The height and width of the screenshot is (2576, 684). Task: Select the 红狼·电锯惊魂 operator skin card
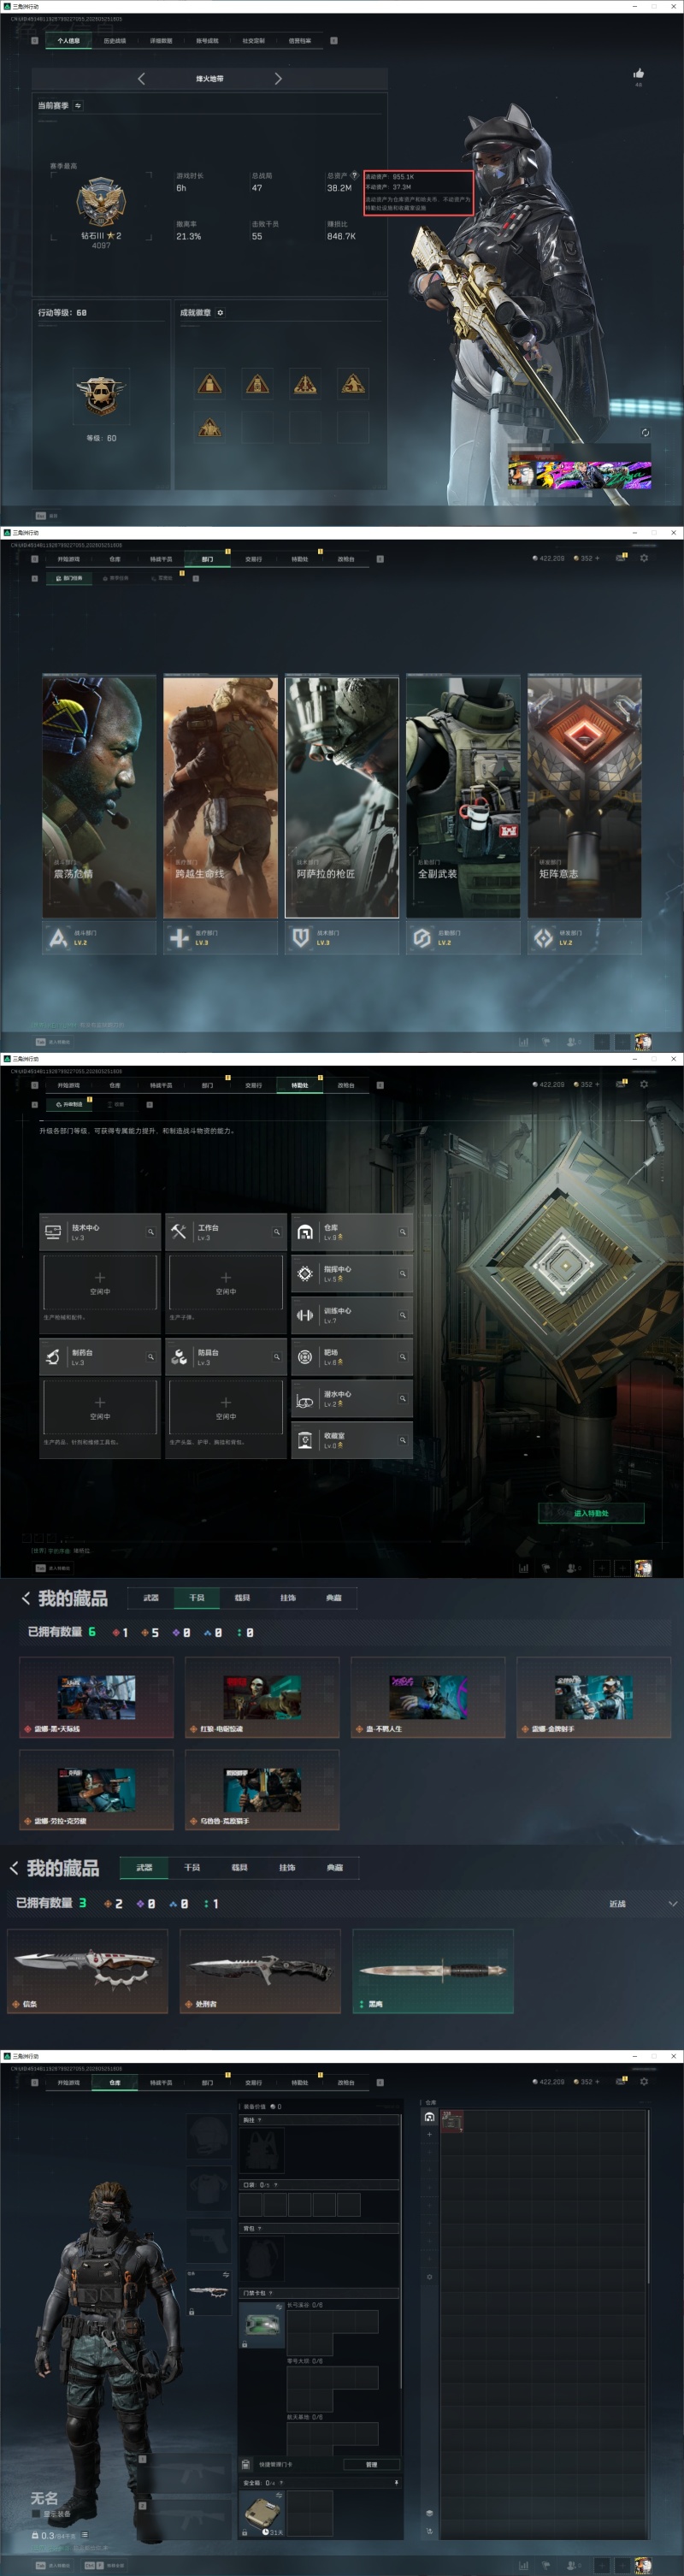point(263,1697)
